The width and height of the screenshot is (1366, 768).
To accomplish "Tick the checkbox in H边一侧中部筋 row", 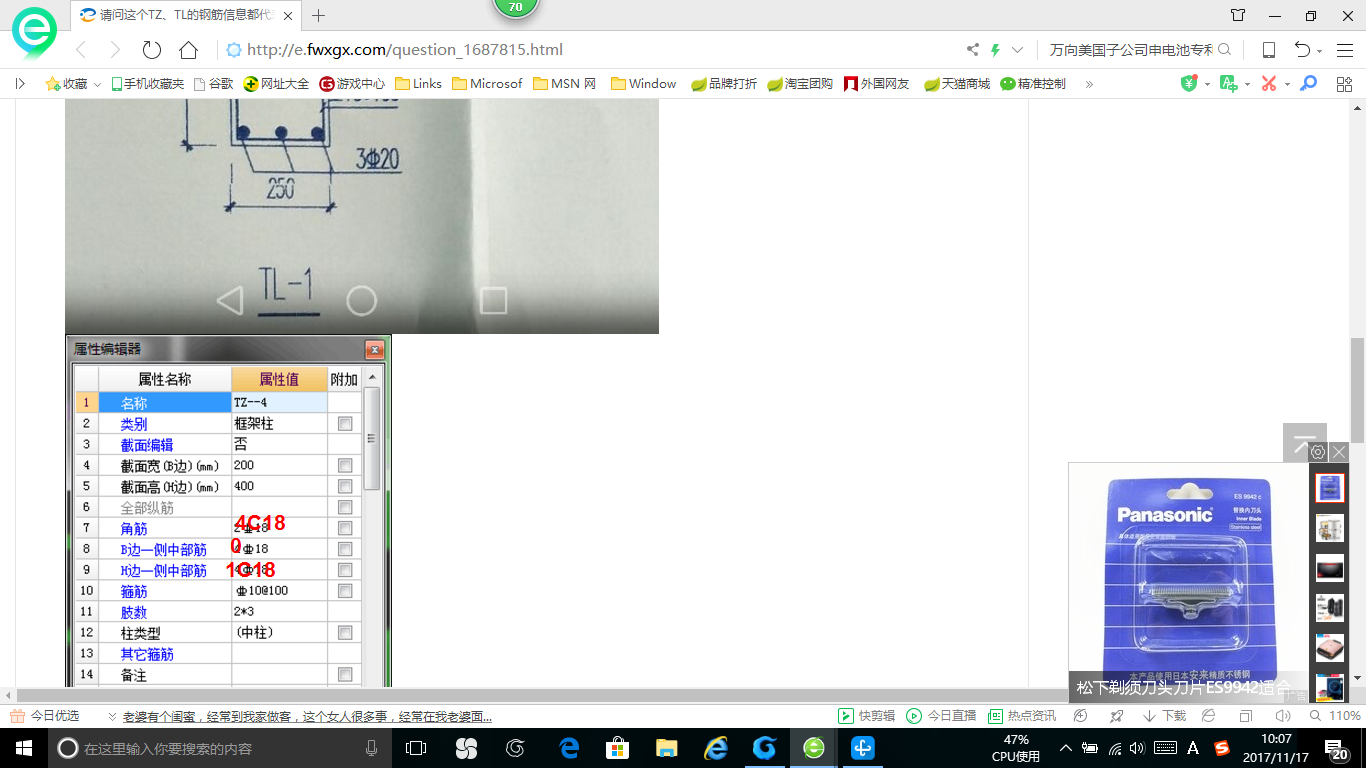I will (345, 570).
